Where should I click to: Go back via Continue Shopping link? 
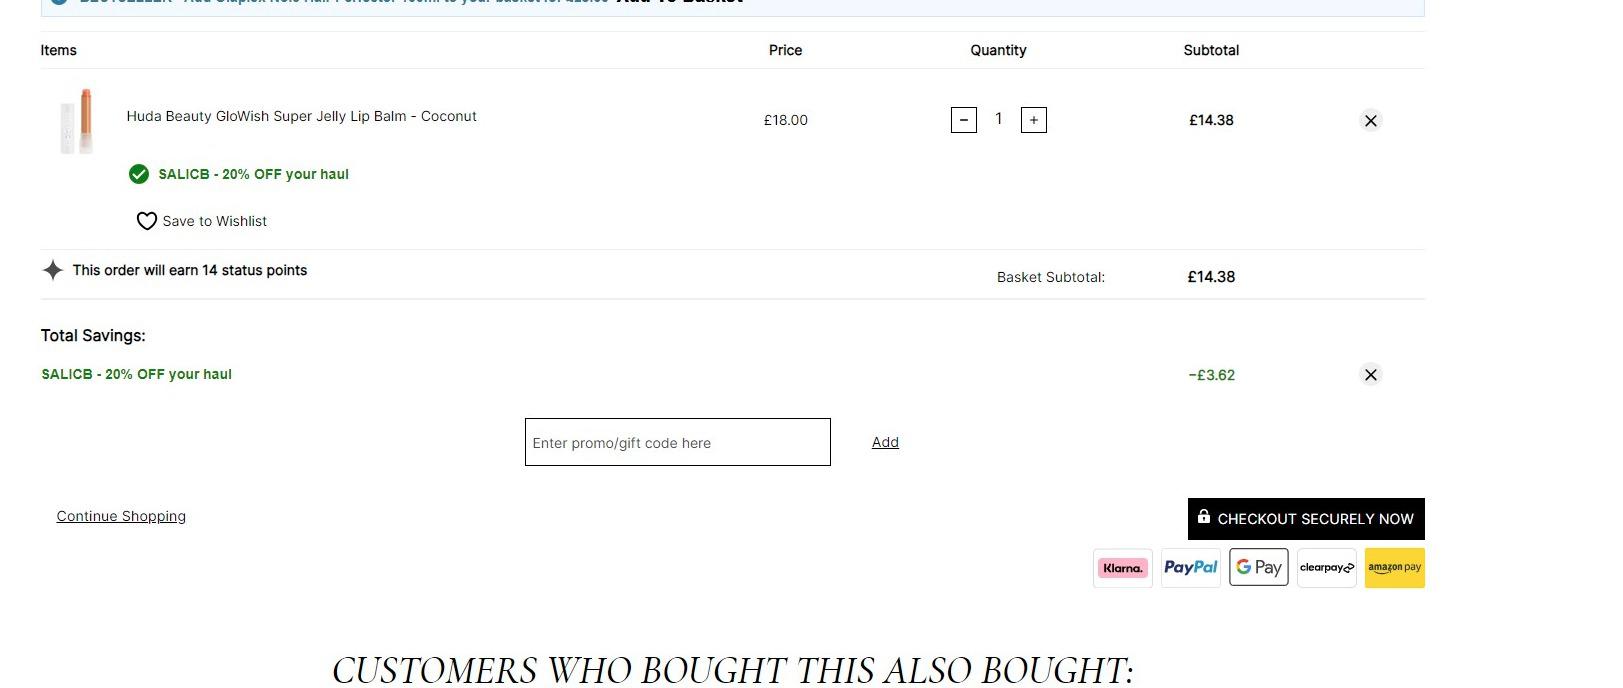tap(121, 516)
